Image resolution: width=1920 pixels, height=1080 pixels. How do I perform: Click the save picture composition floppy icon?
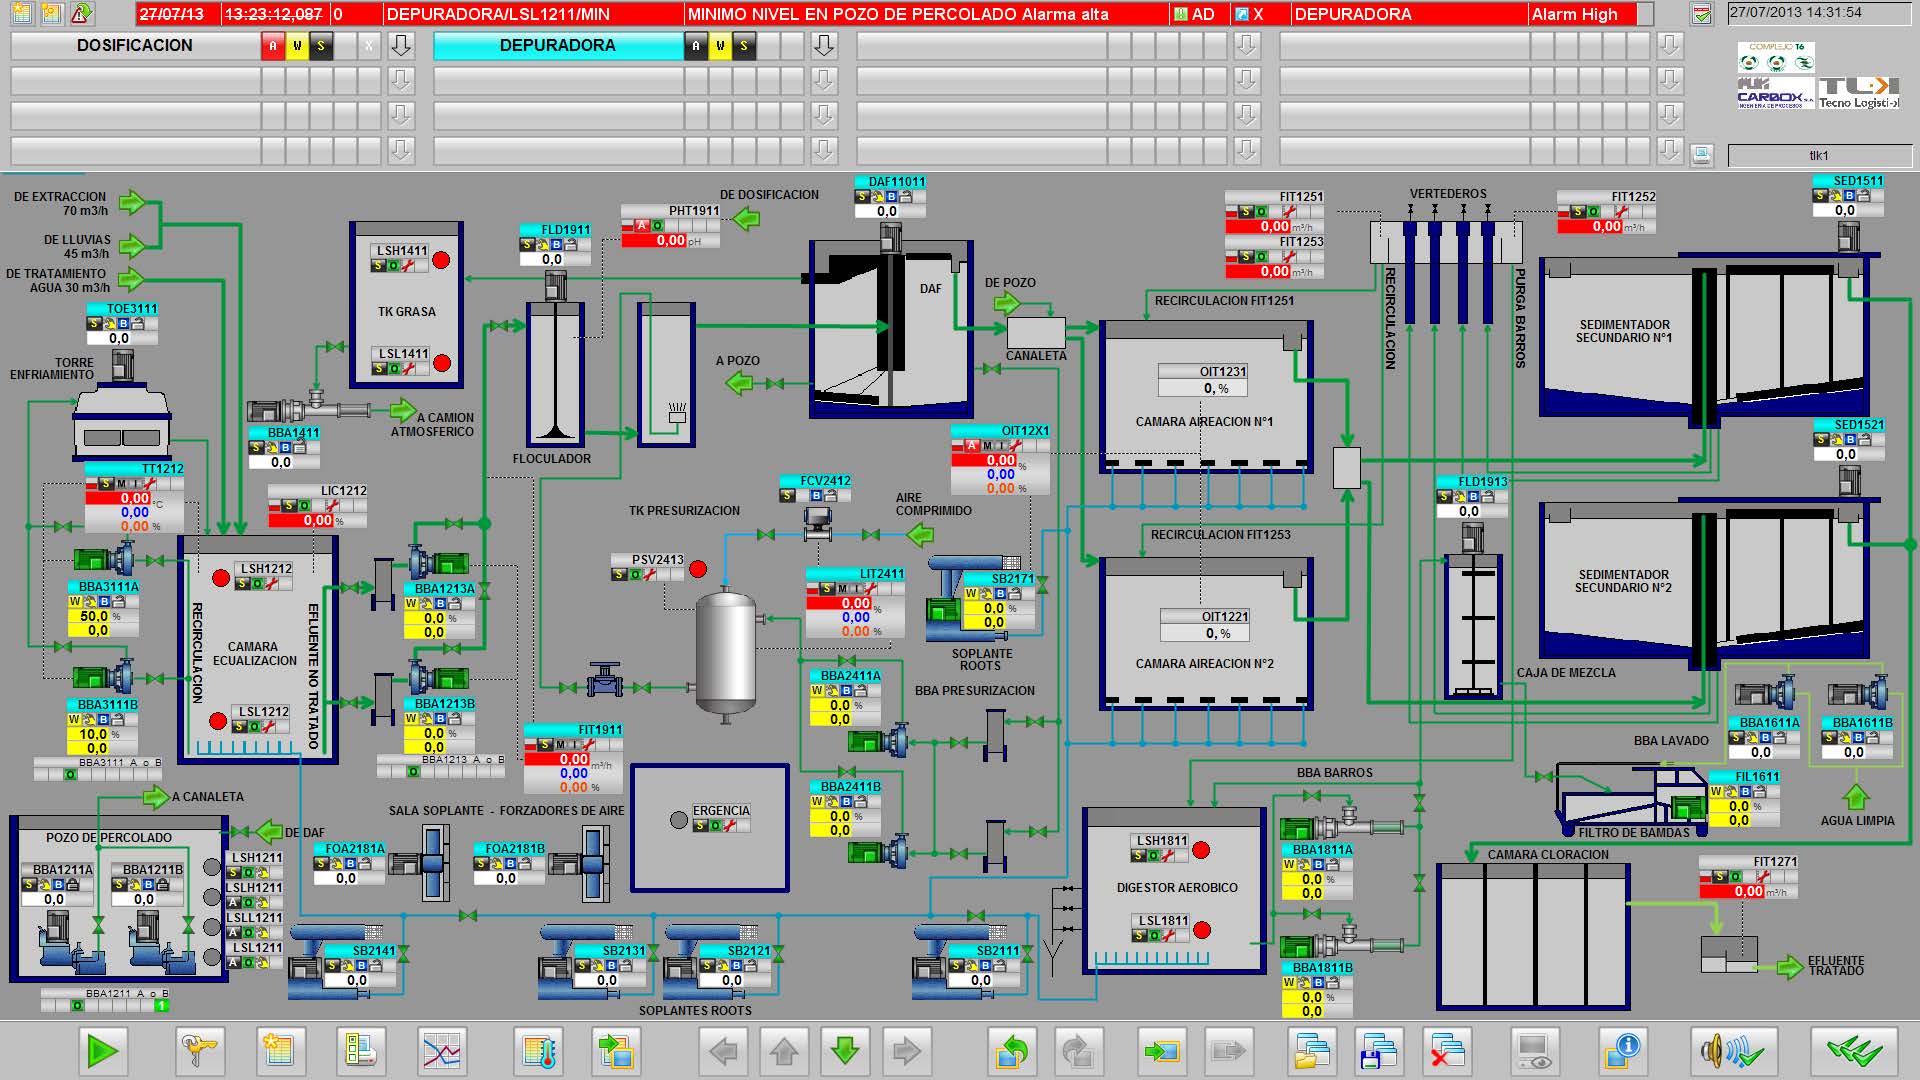tap(1379, 1051)
